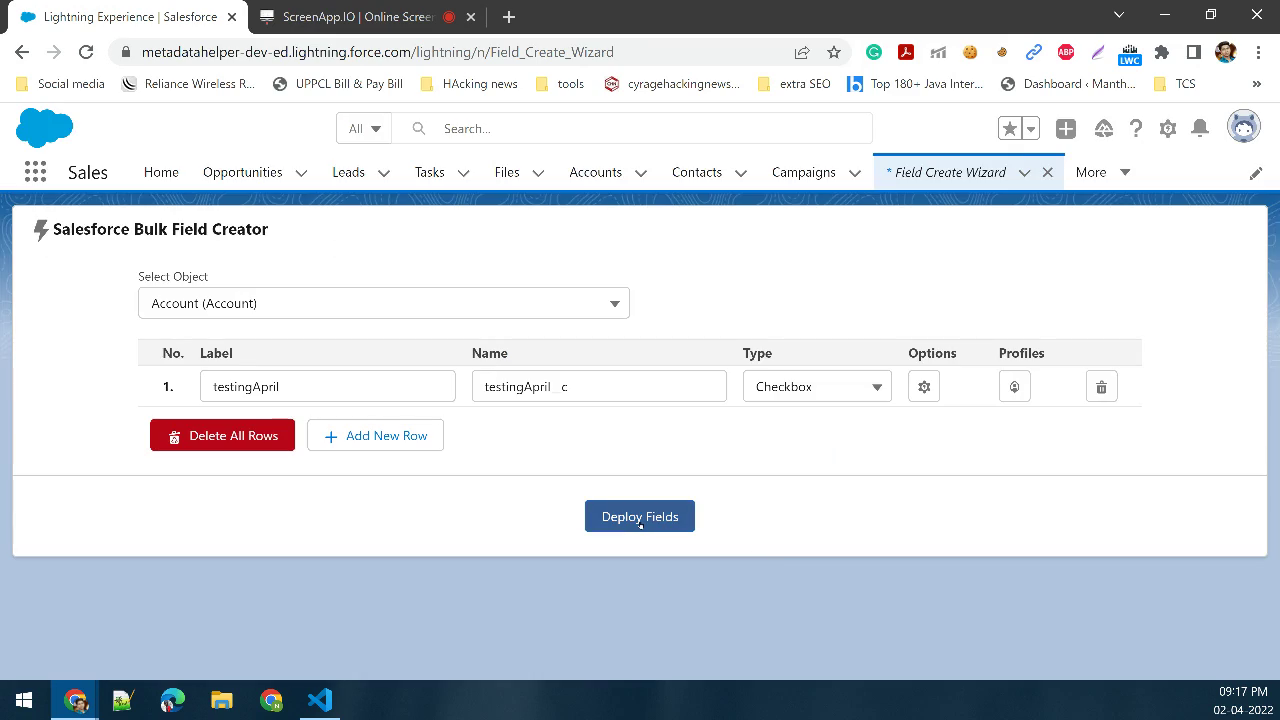Add a new field row
Viewport: 1280px width, 720px height.
coord(375,435)
